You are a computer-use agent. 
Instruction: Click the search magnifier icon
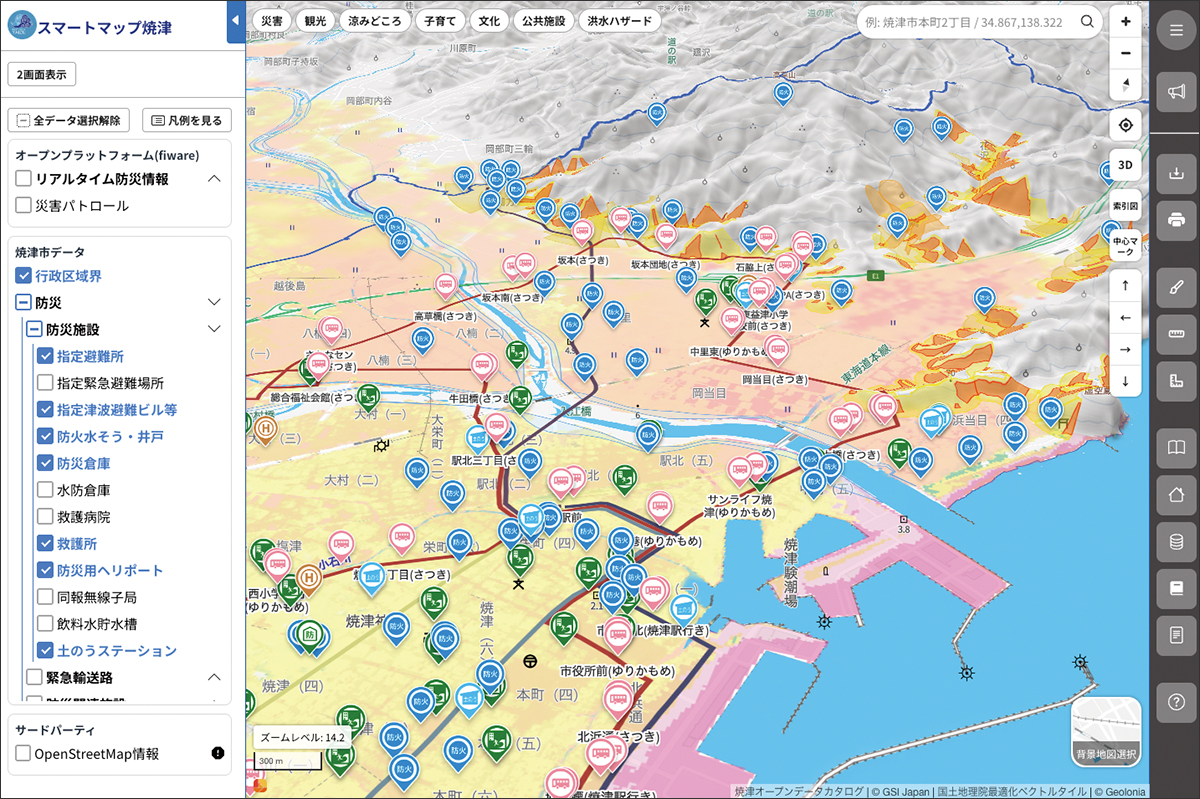(x=1087, y=22)
